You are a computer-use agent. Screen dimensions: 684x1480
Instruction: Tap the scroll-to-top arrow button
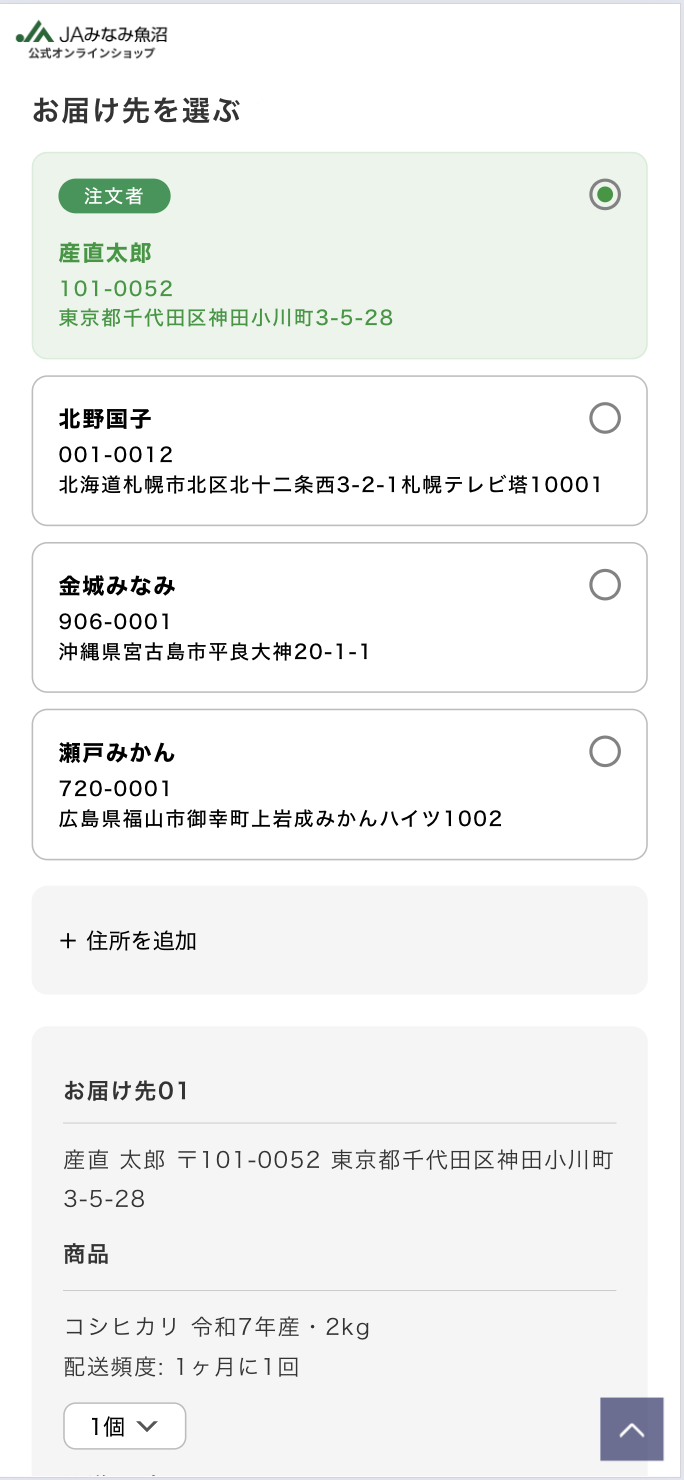click(631, 1429)
